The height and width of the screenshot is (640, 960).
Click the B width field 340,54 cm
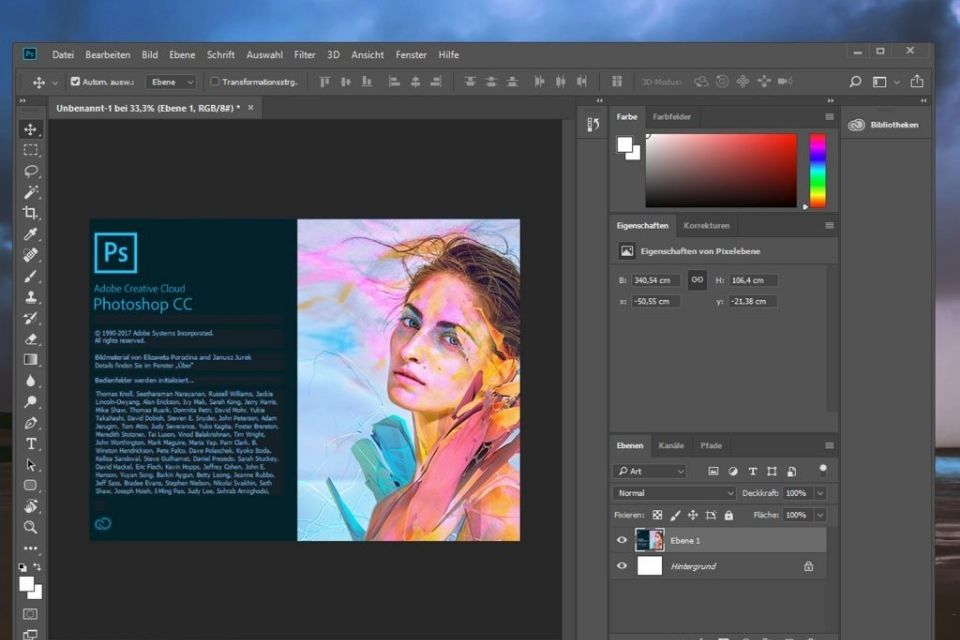pos(655,280)
